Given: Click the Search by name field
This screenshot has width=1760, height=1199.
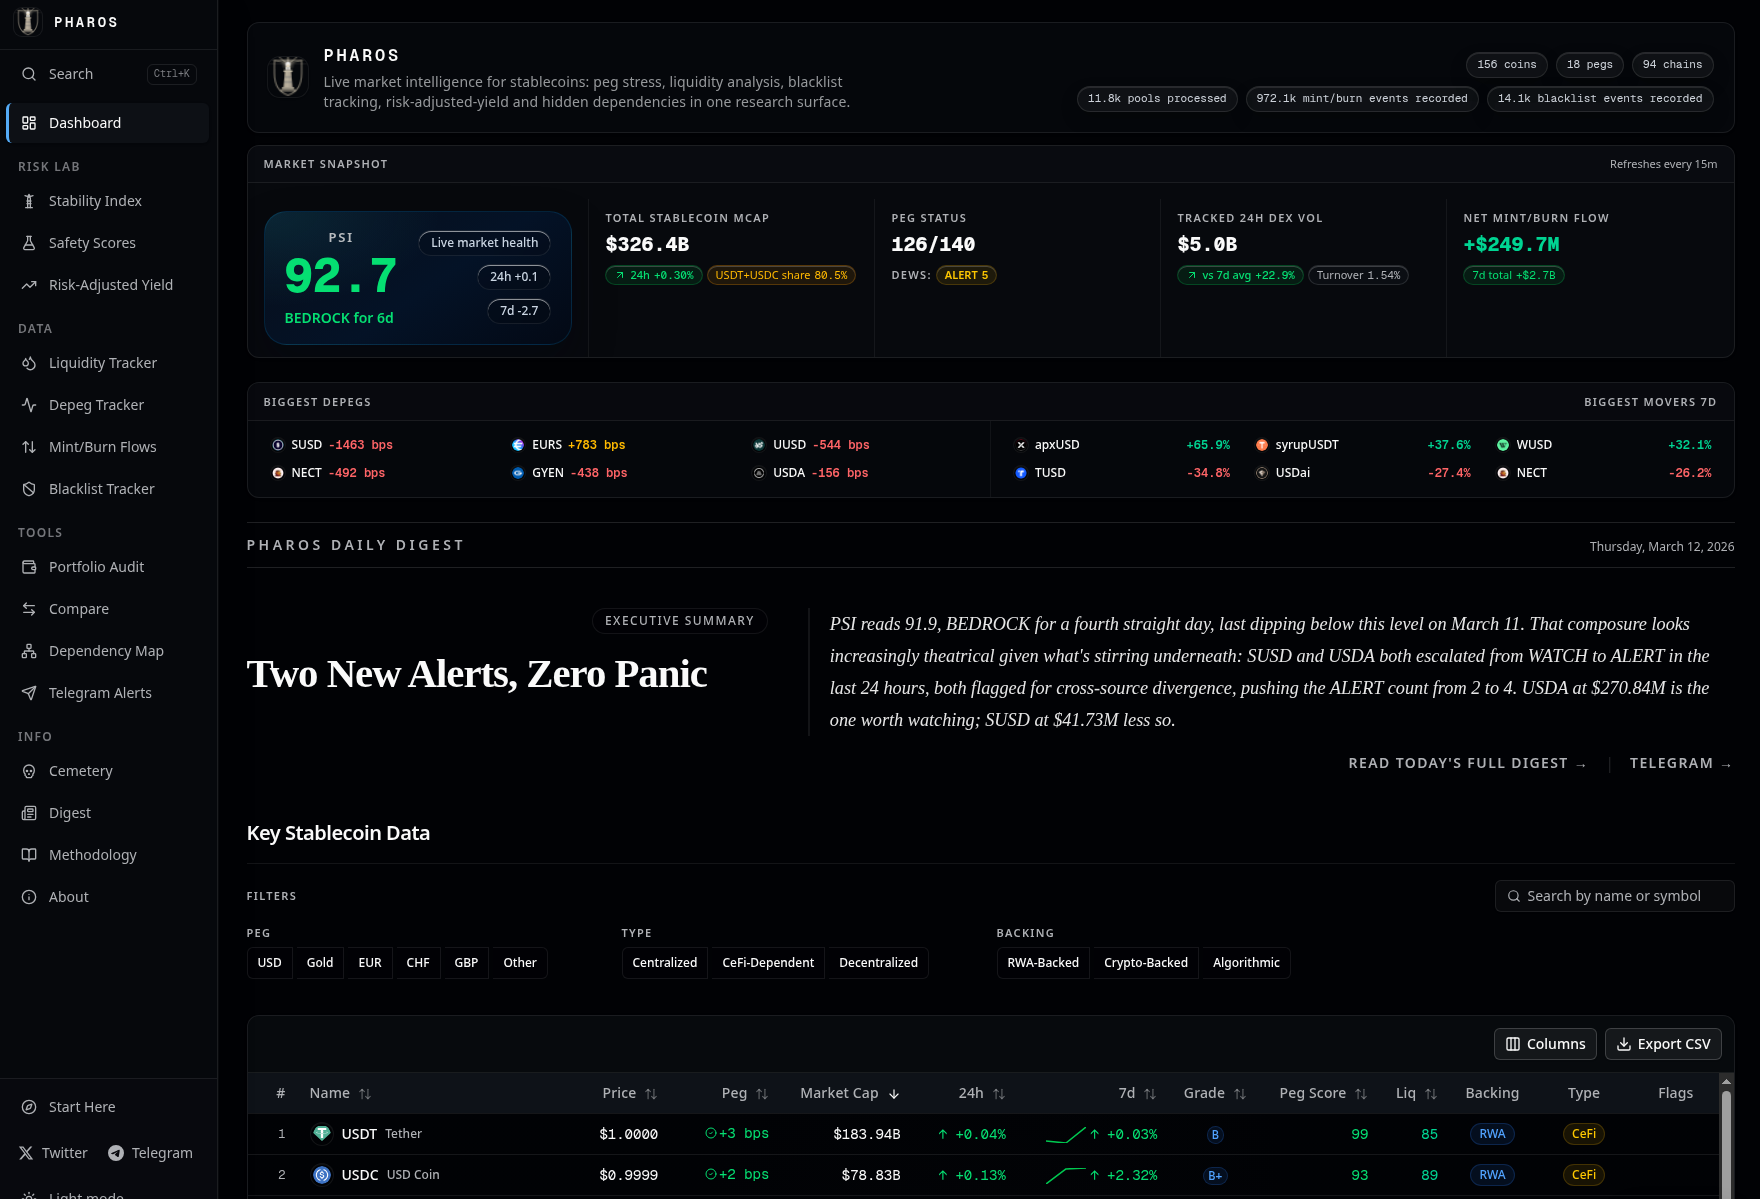Looking at the screenshot, I should (x=1614, y=895).
